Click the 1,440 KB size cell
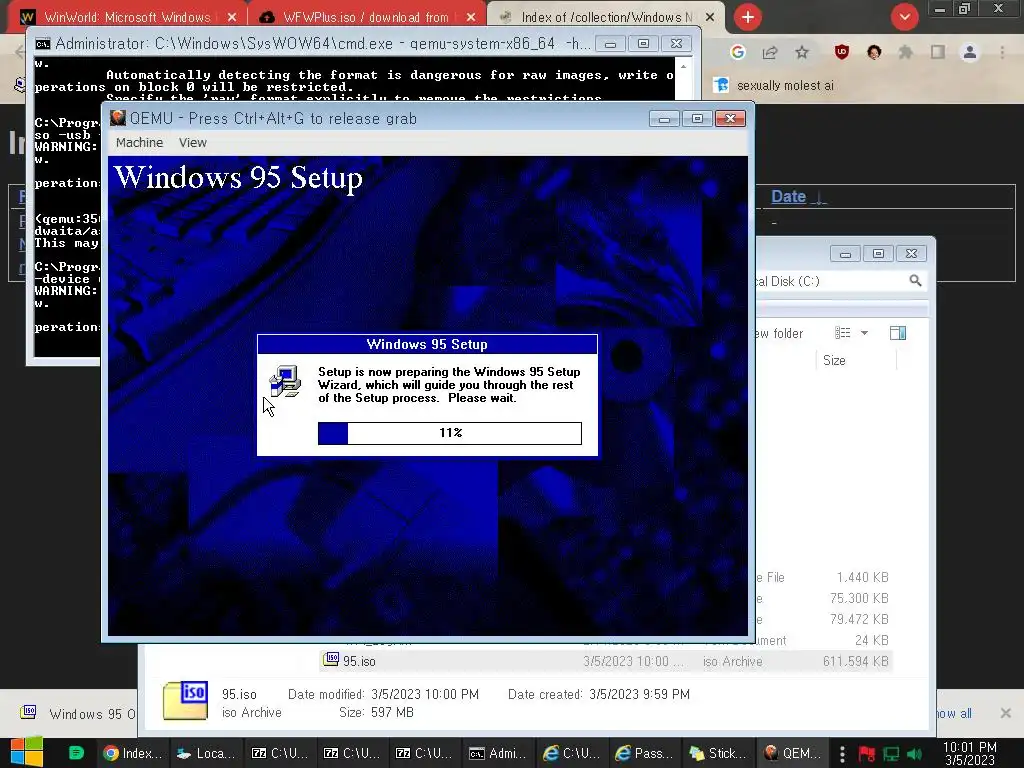Screen dimensions: 1024x768 coord(862,577)
